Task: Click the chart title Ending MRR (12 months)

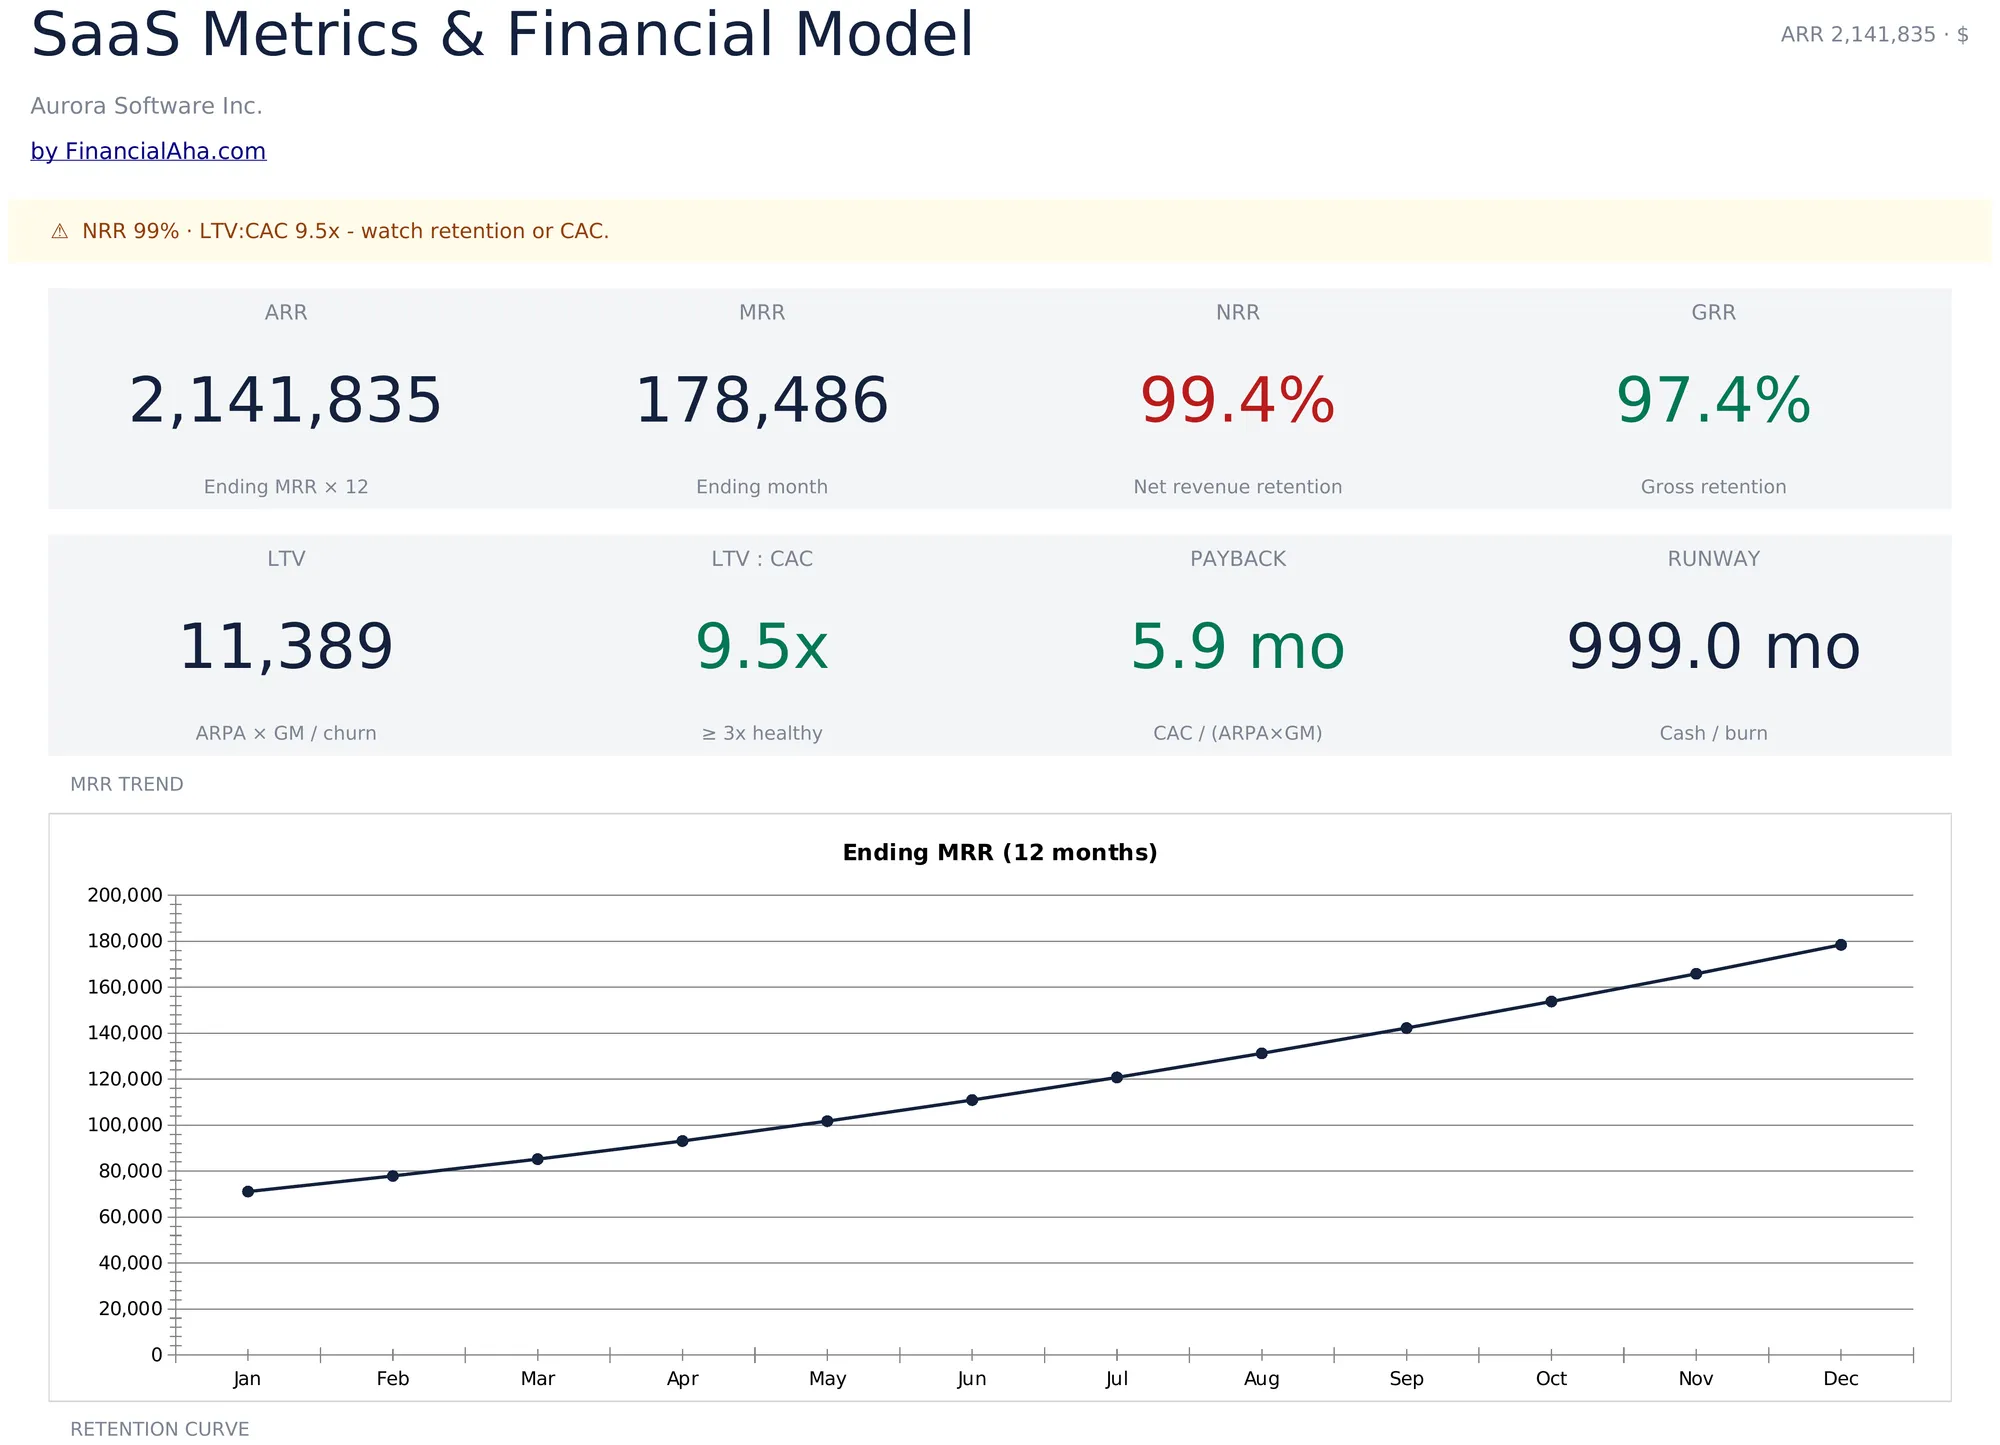Action: (1000, 853)
